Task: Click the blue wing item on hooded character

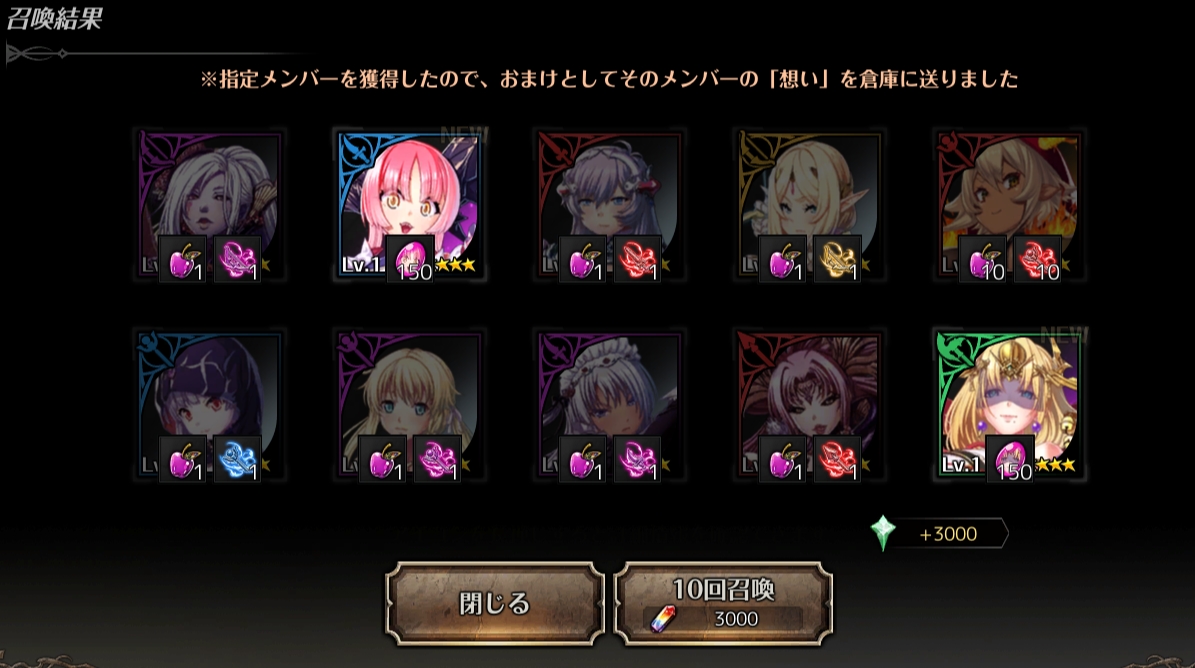Action: click(237, 459)
